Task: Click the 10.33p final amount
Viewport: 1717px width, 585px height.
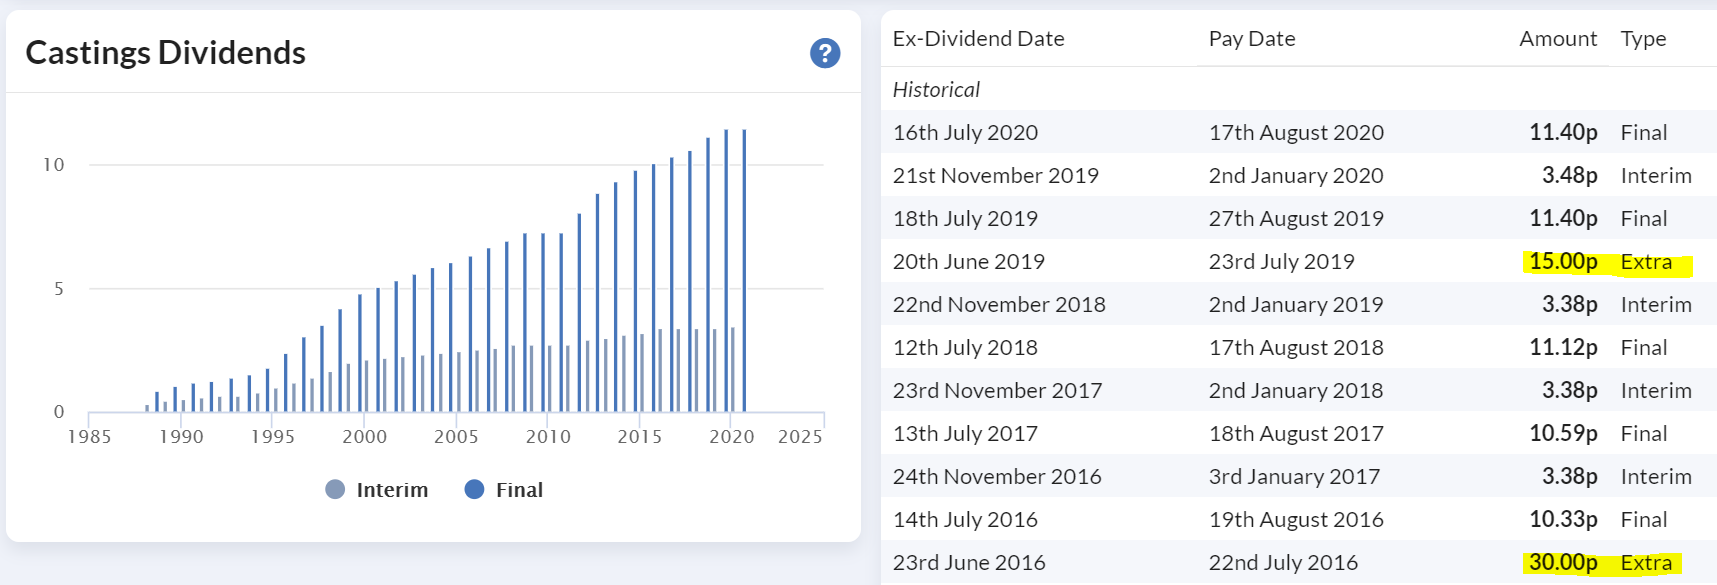Action: tap(1563, 520)
